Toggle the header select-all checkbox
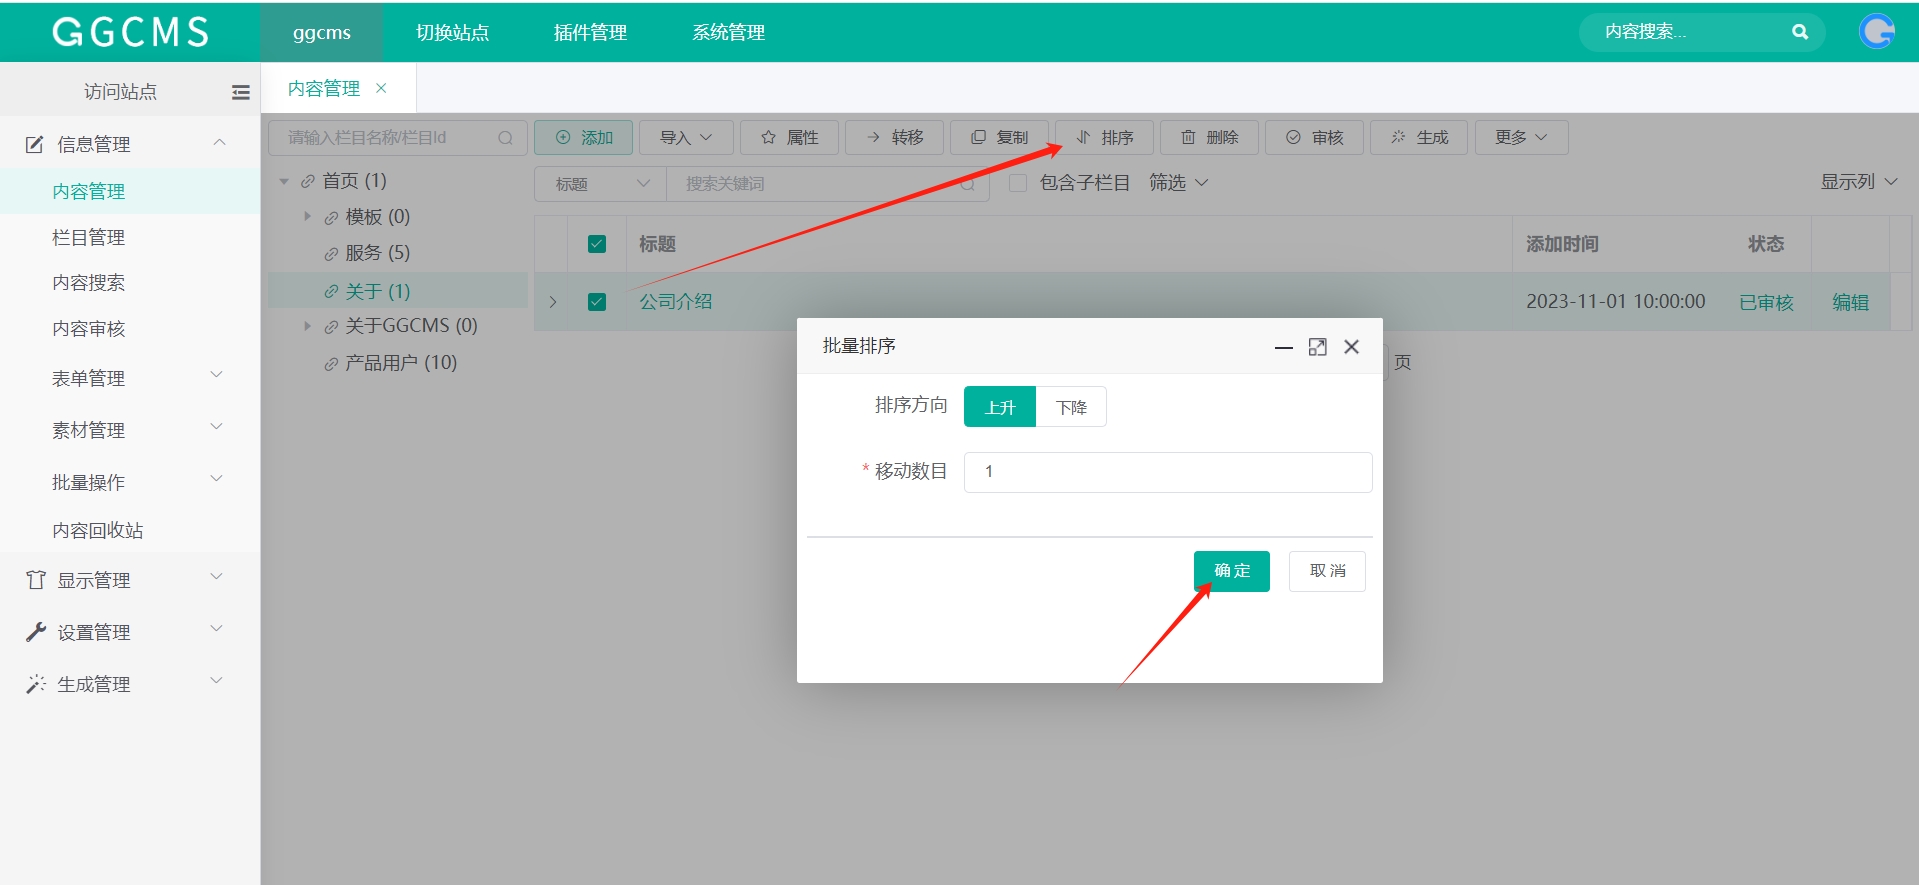Screen dimensions: 1919x885 click(597, 244)
